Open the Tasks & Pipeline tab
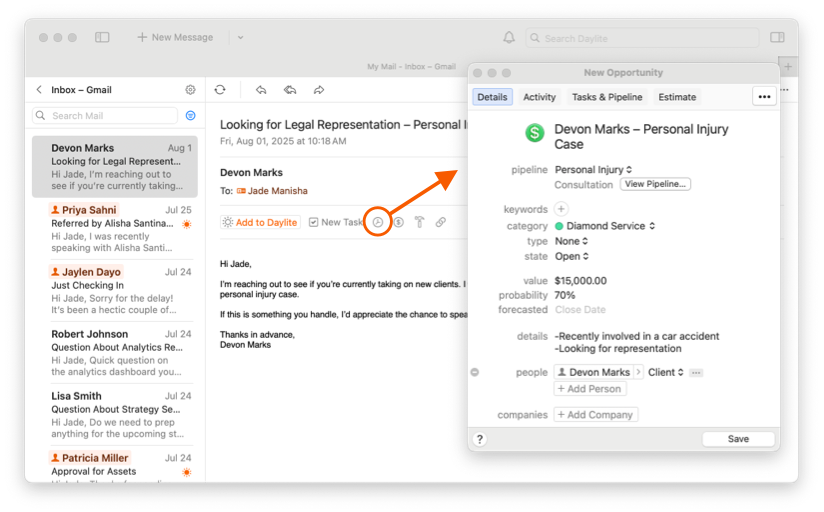Screen dimensions: 824x512 [607, 97]
